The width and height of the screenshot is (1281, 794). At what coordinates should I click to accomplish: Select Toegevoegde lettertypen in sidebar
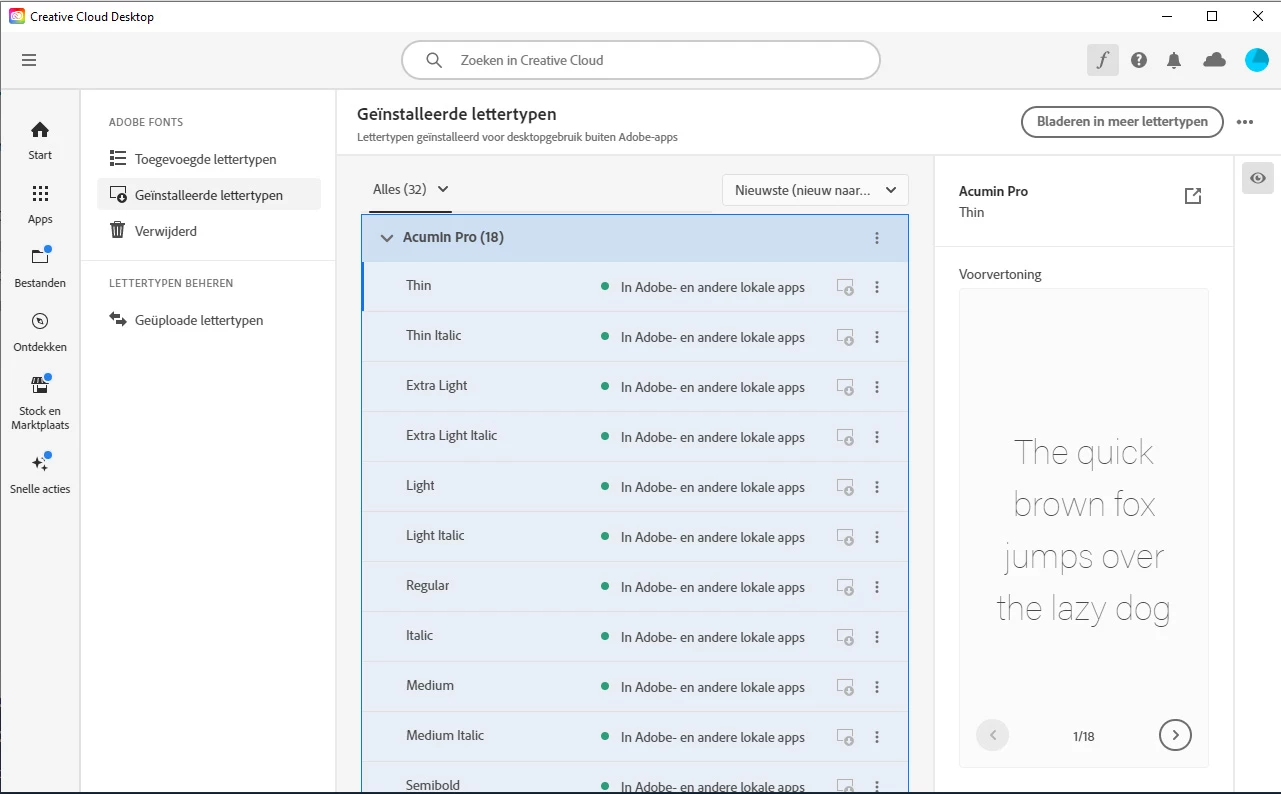(x=208, y=159)
